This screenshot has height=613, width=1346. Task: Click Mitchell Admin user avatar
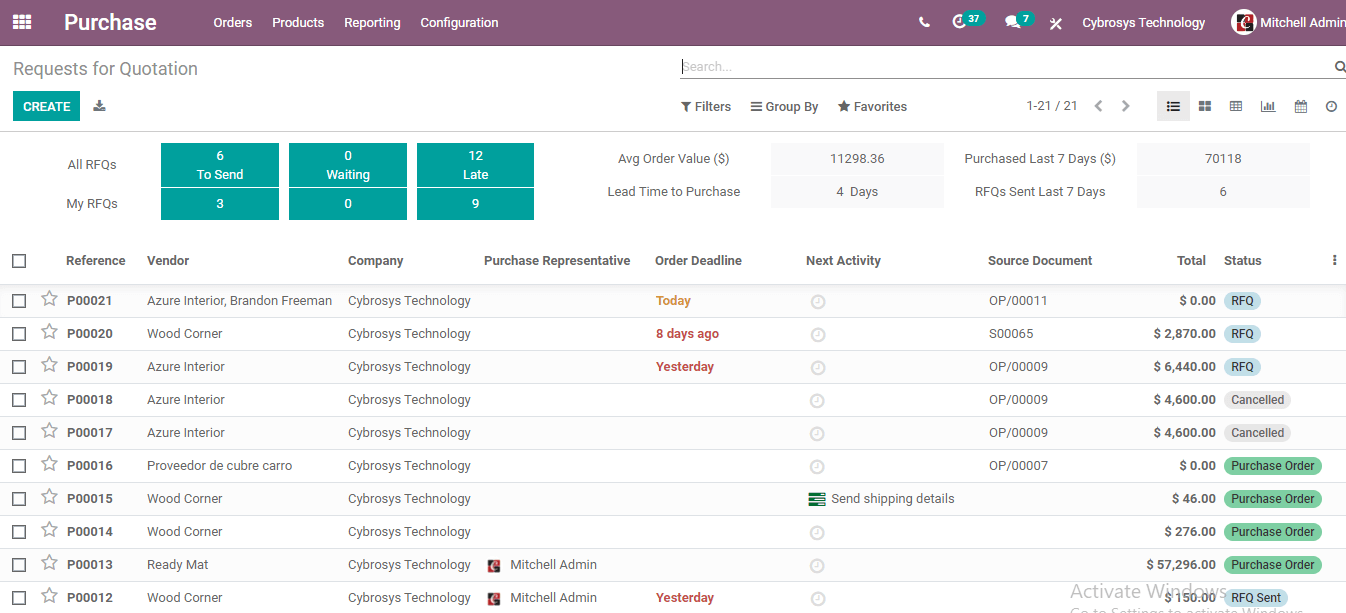(1243, 22)
